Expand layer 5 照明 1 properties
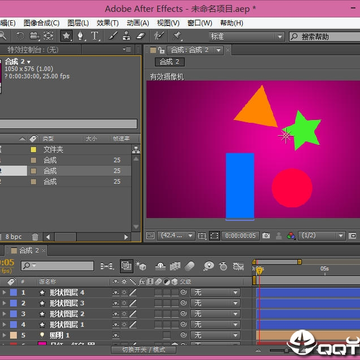 (4, 335)
